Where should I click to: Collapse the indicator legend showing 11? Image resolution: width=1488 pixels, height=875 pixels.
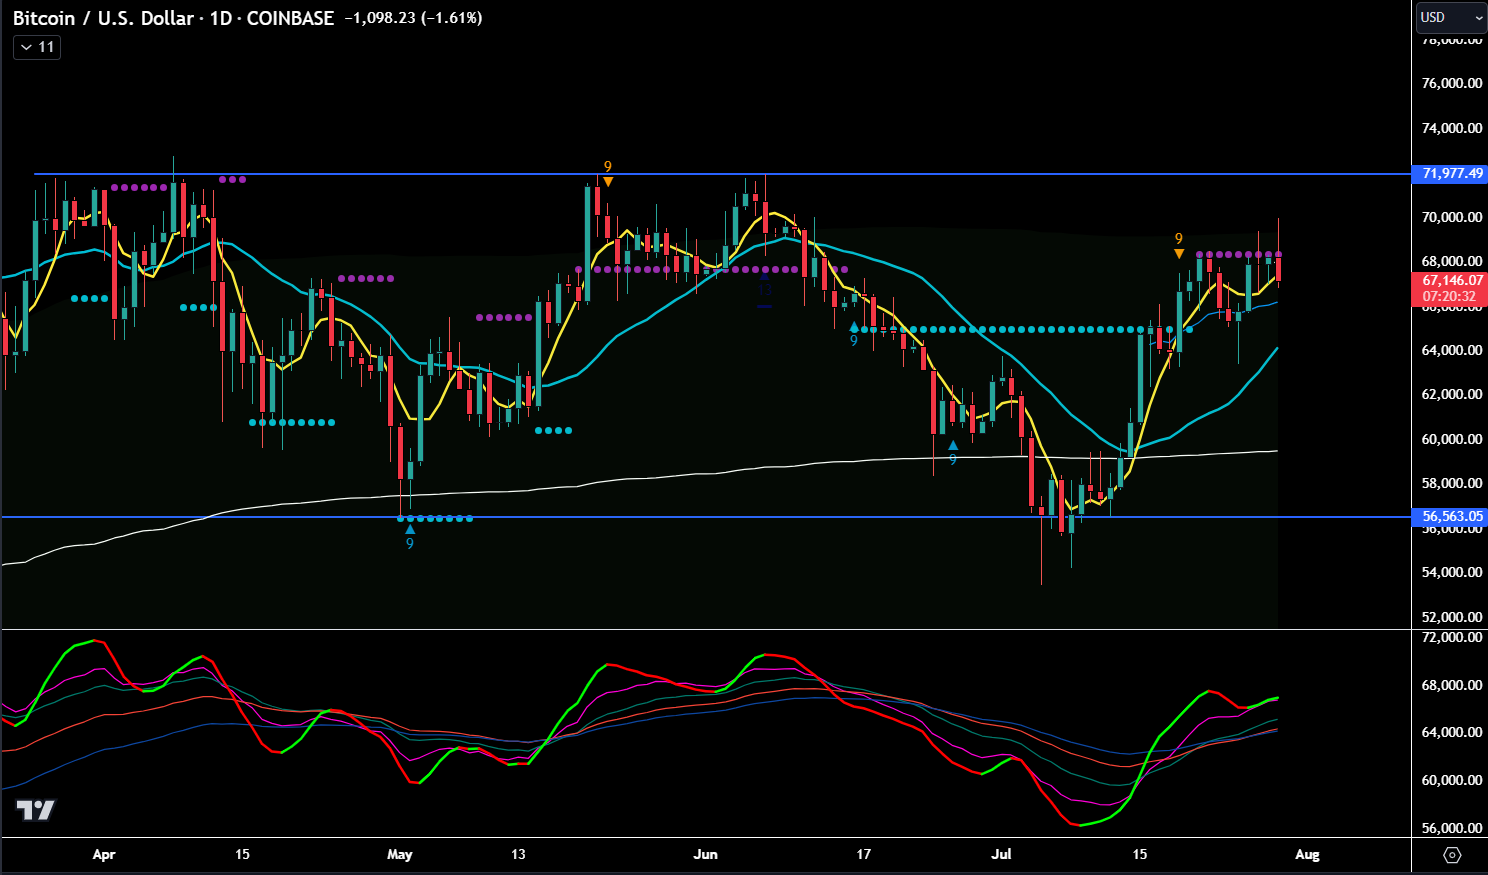point(37,47)
